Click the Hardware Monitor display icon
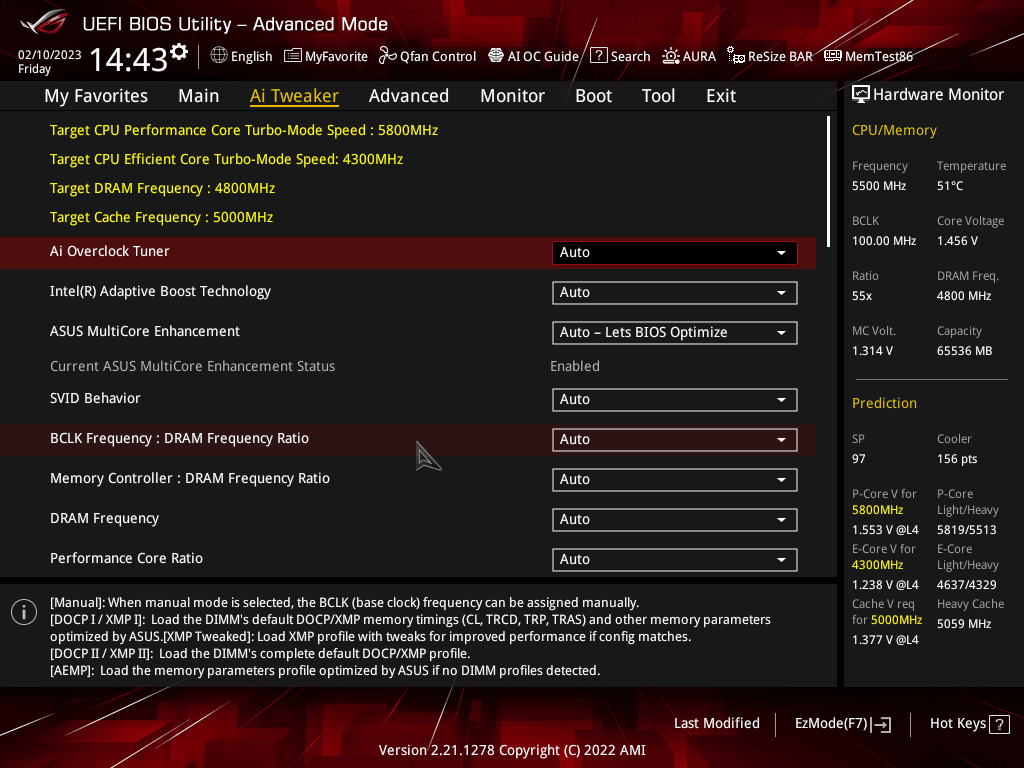The height and width of the screenshot is (768, 1024). point(861,95)
